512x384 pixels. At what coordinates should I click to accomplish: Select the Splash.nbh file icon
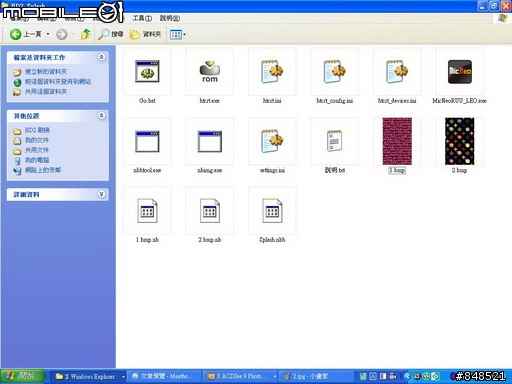pos(272,211)
